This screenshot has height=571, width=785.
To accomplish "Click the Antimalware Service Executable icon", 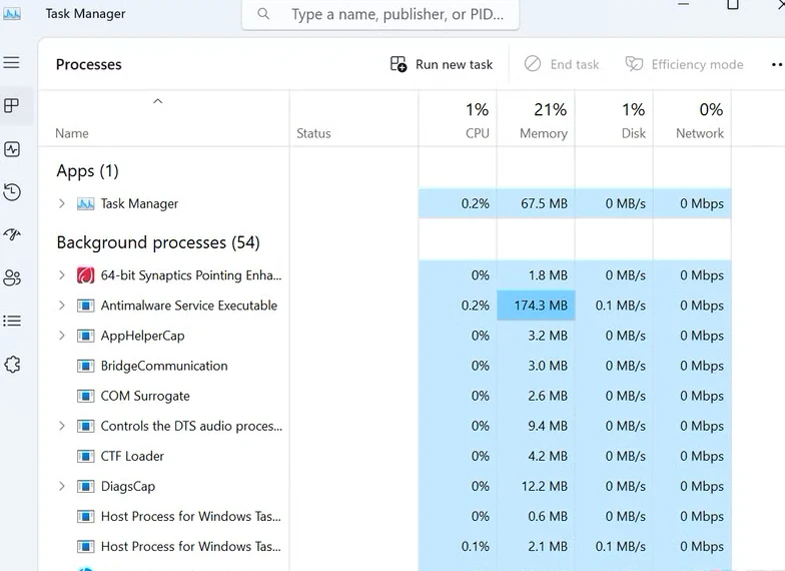I will (86, 305).
